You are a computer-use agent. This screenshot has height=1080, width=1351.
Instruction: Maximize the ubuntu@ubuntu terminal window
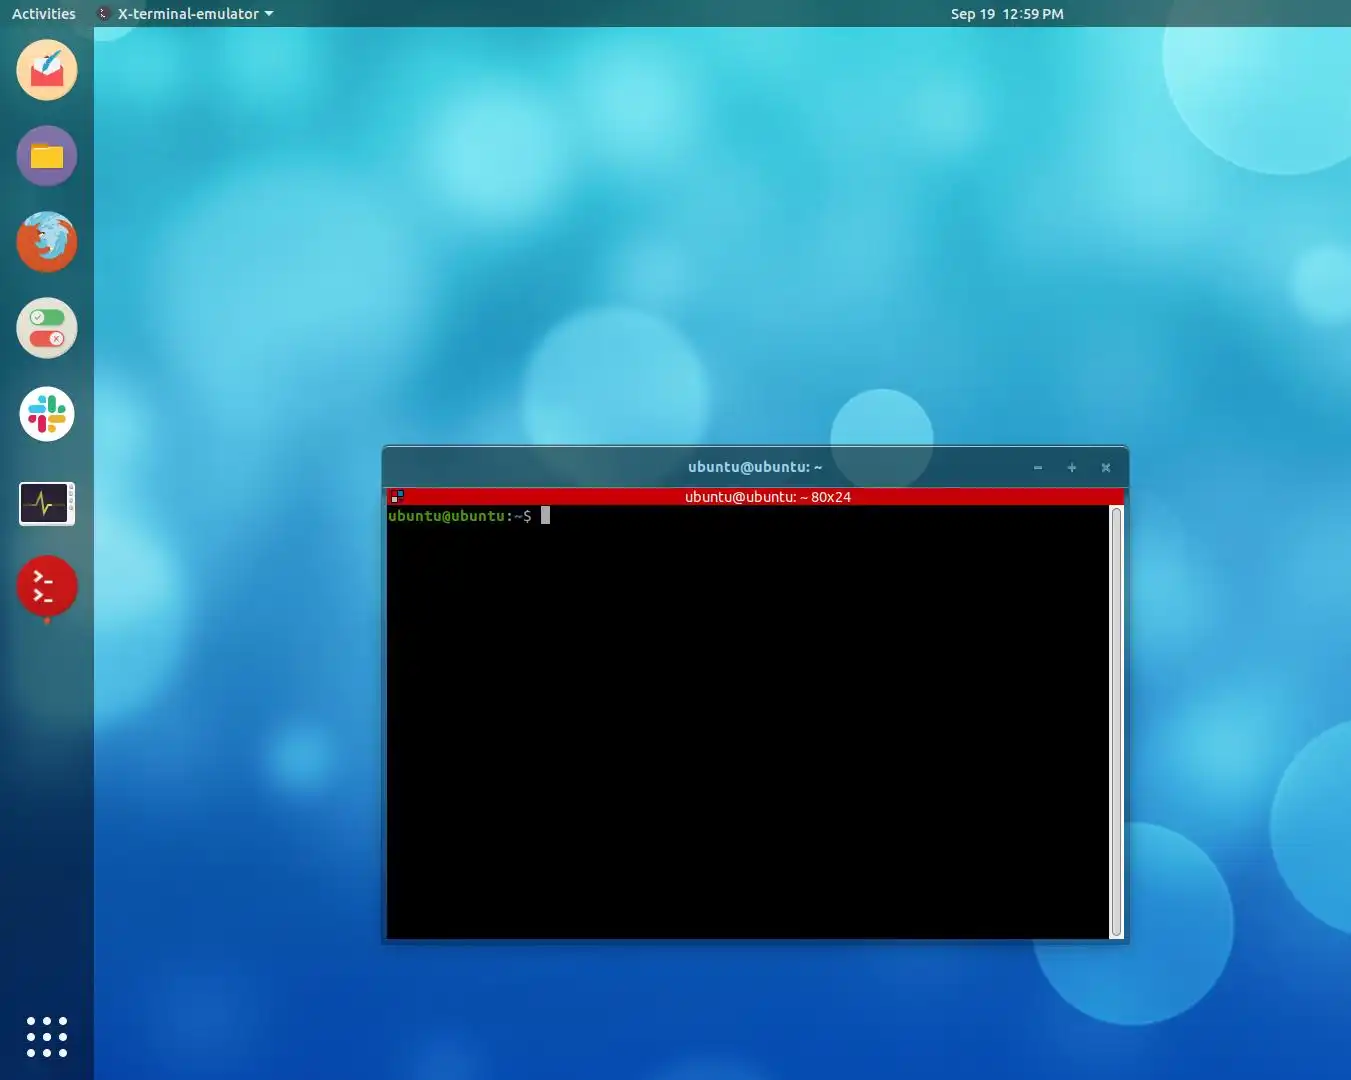click(1071, 467)
